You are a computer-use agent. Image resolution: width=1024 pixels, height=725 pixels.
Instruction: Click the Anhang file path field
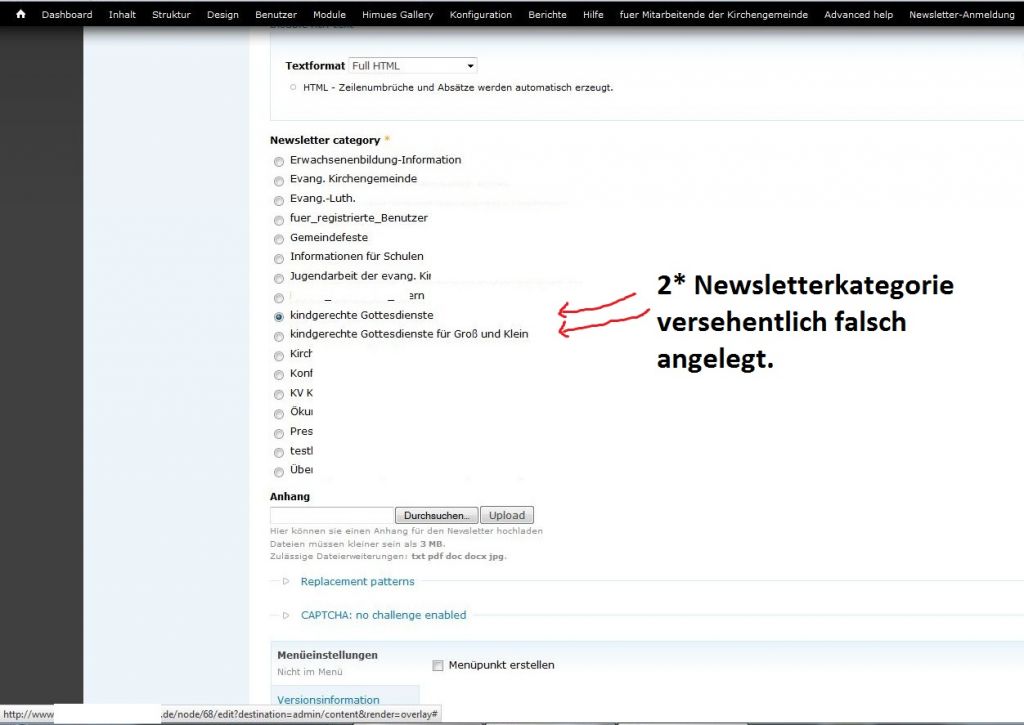tap(332, 515)
